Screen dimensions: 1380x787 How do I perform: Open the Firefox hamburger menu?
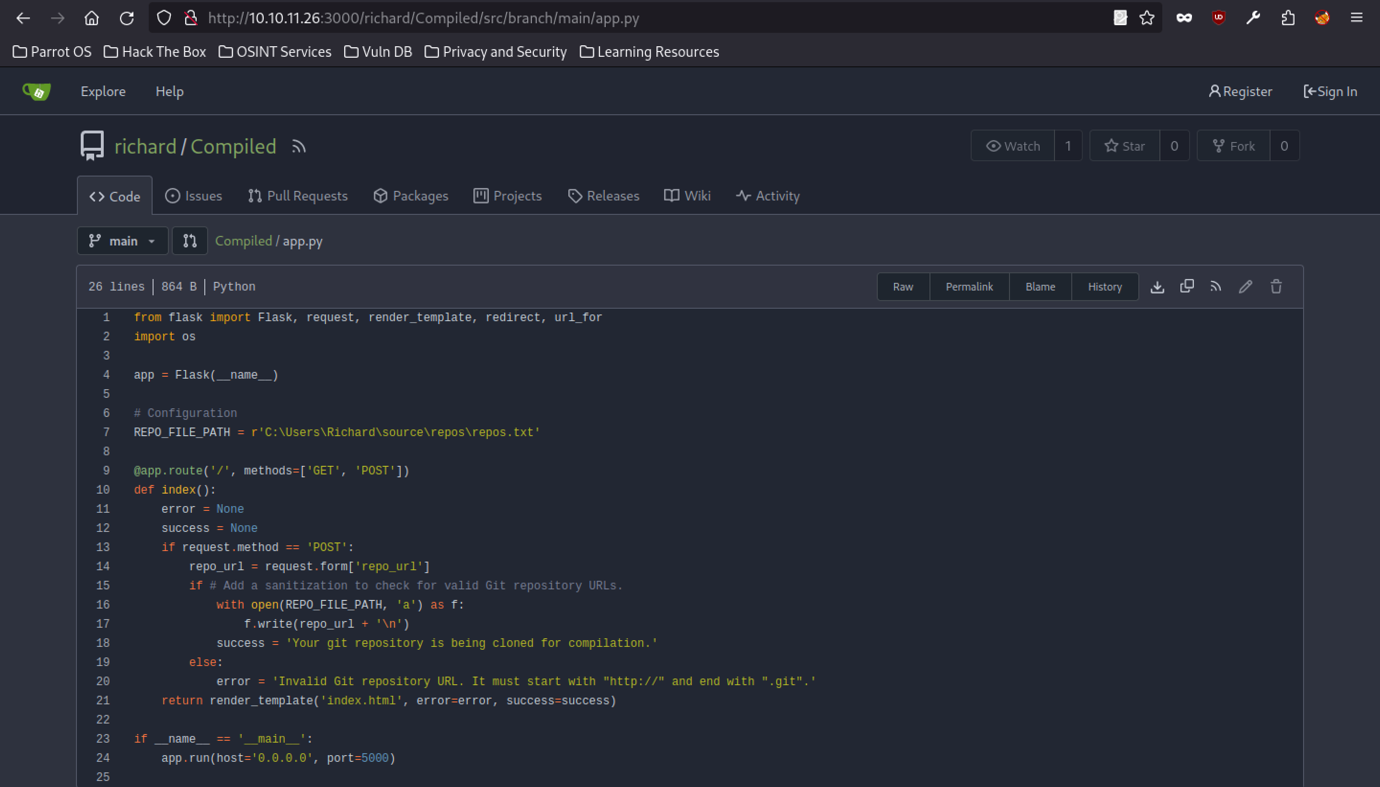click(x=1356, y=18)
